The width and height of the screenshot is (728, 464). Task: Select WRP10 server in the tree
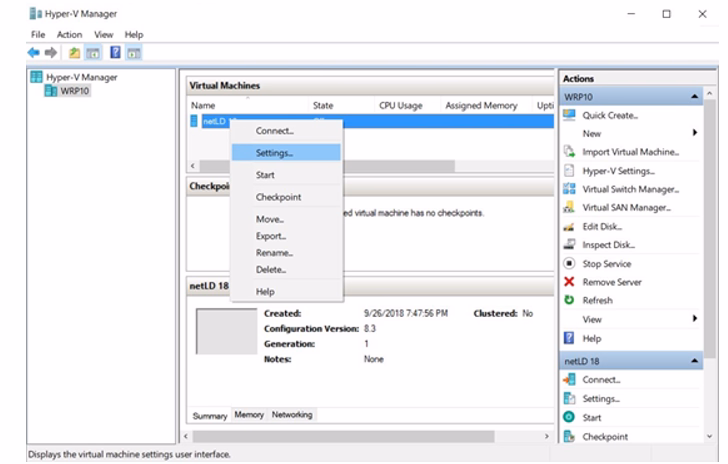74,91
